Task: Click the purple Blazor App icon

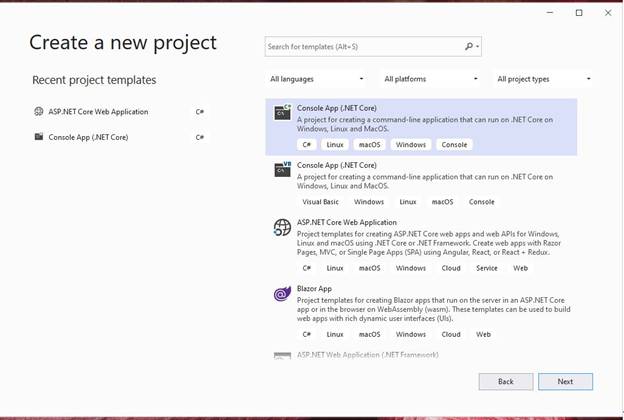Action: [x=282, y=294]
